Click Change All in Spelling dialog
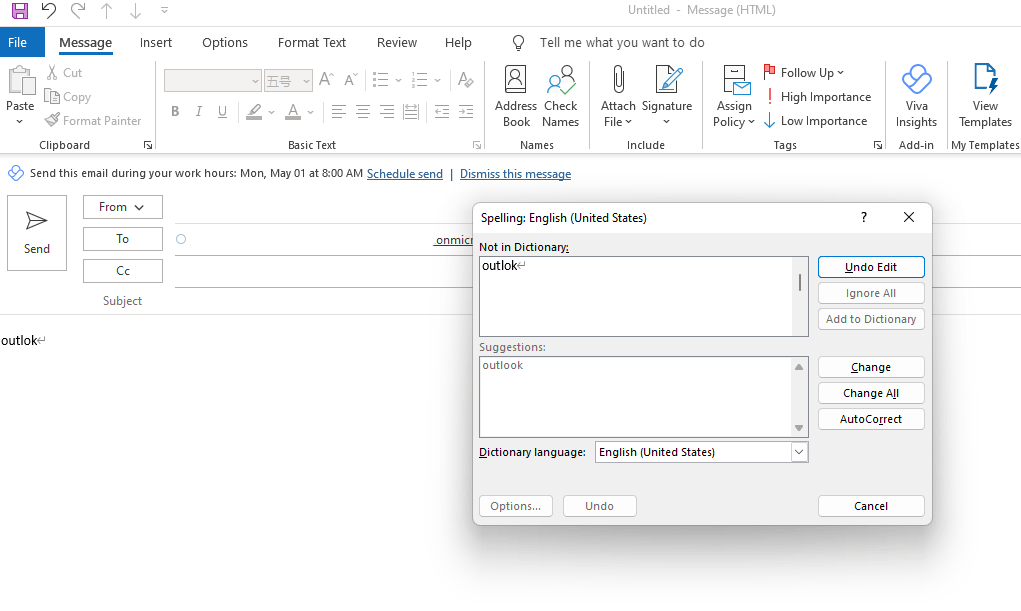This screenshot has height=611, width=1021. coord(871,393)
